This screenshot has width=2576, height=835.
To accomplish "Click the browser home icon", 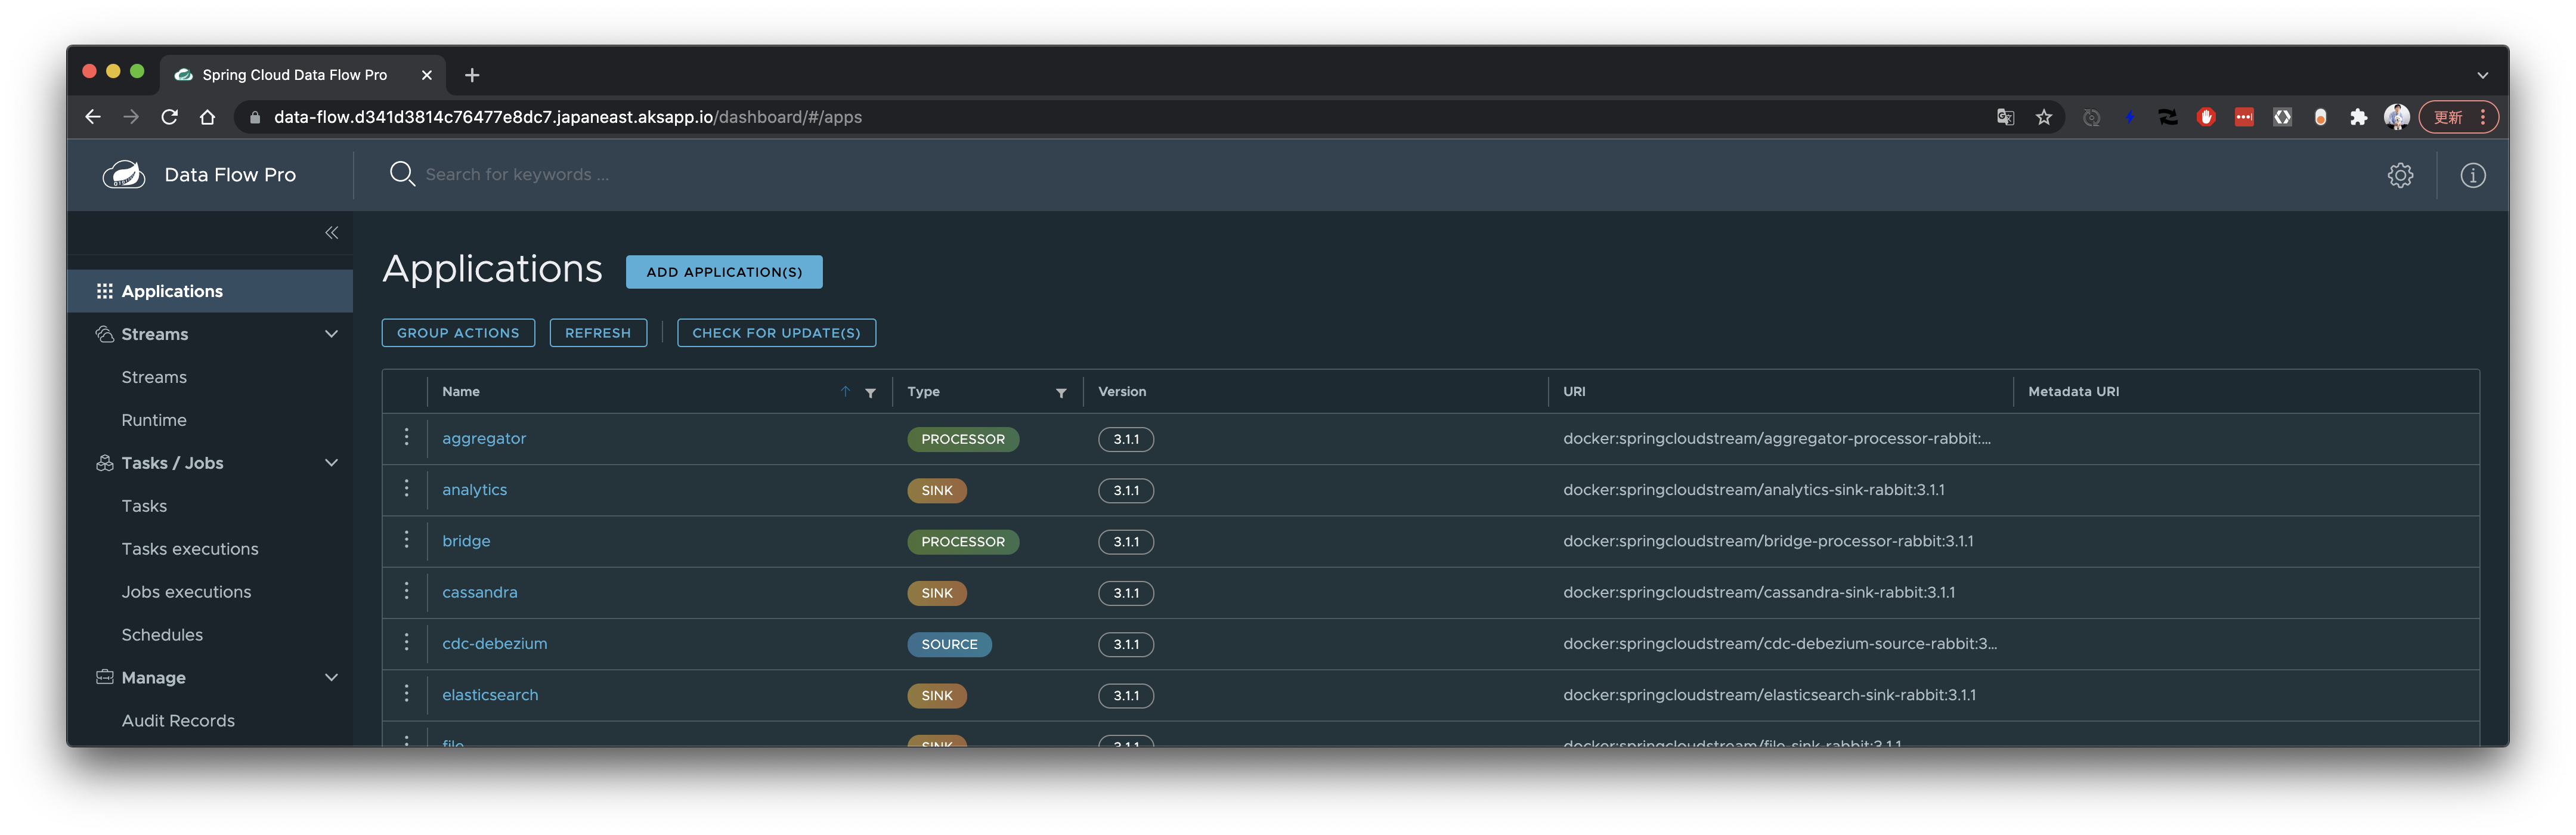I will pos(207,117).
